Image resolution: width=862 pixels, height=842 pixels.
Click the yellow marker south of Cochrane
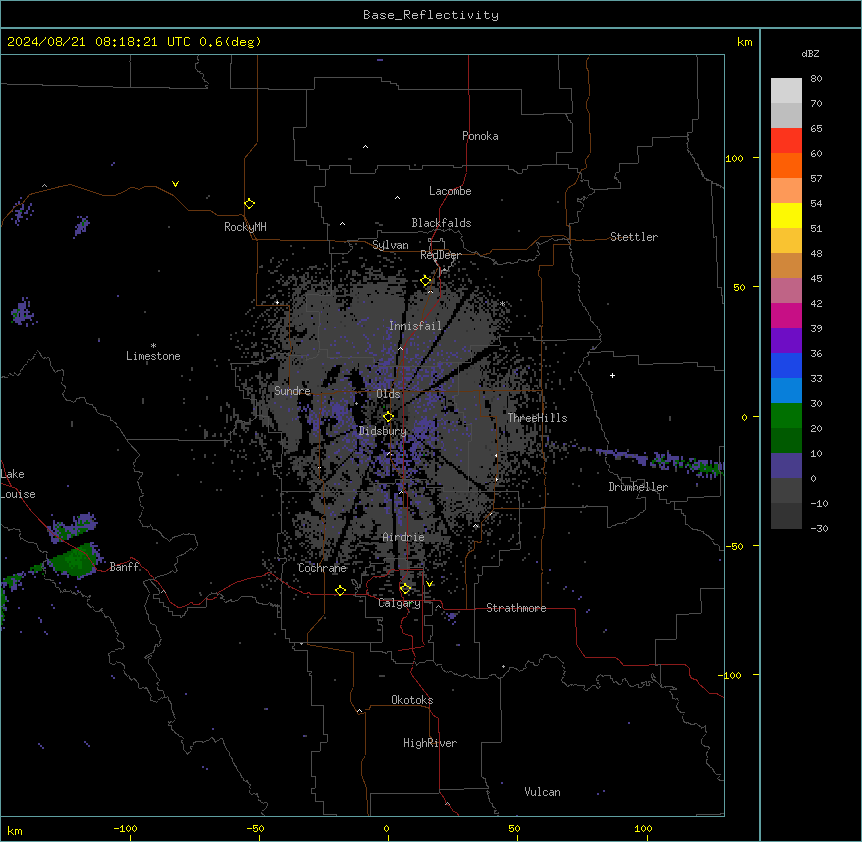(x=340, y=590)
